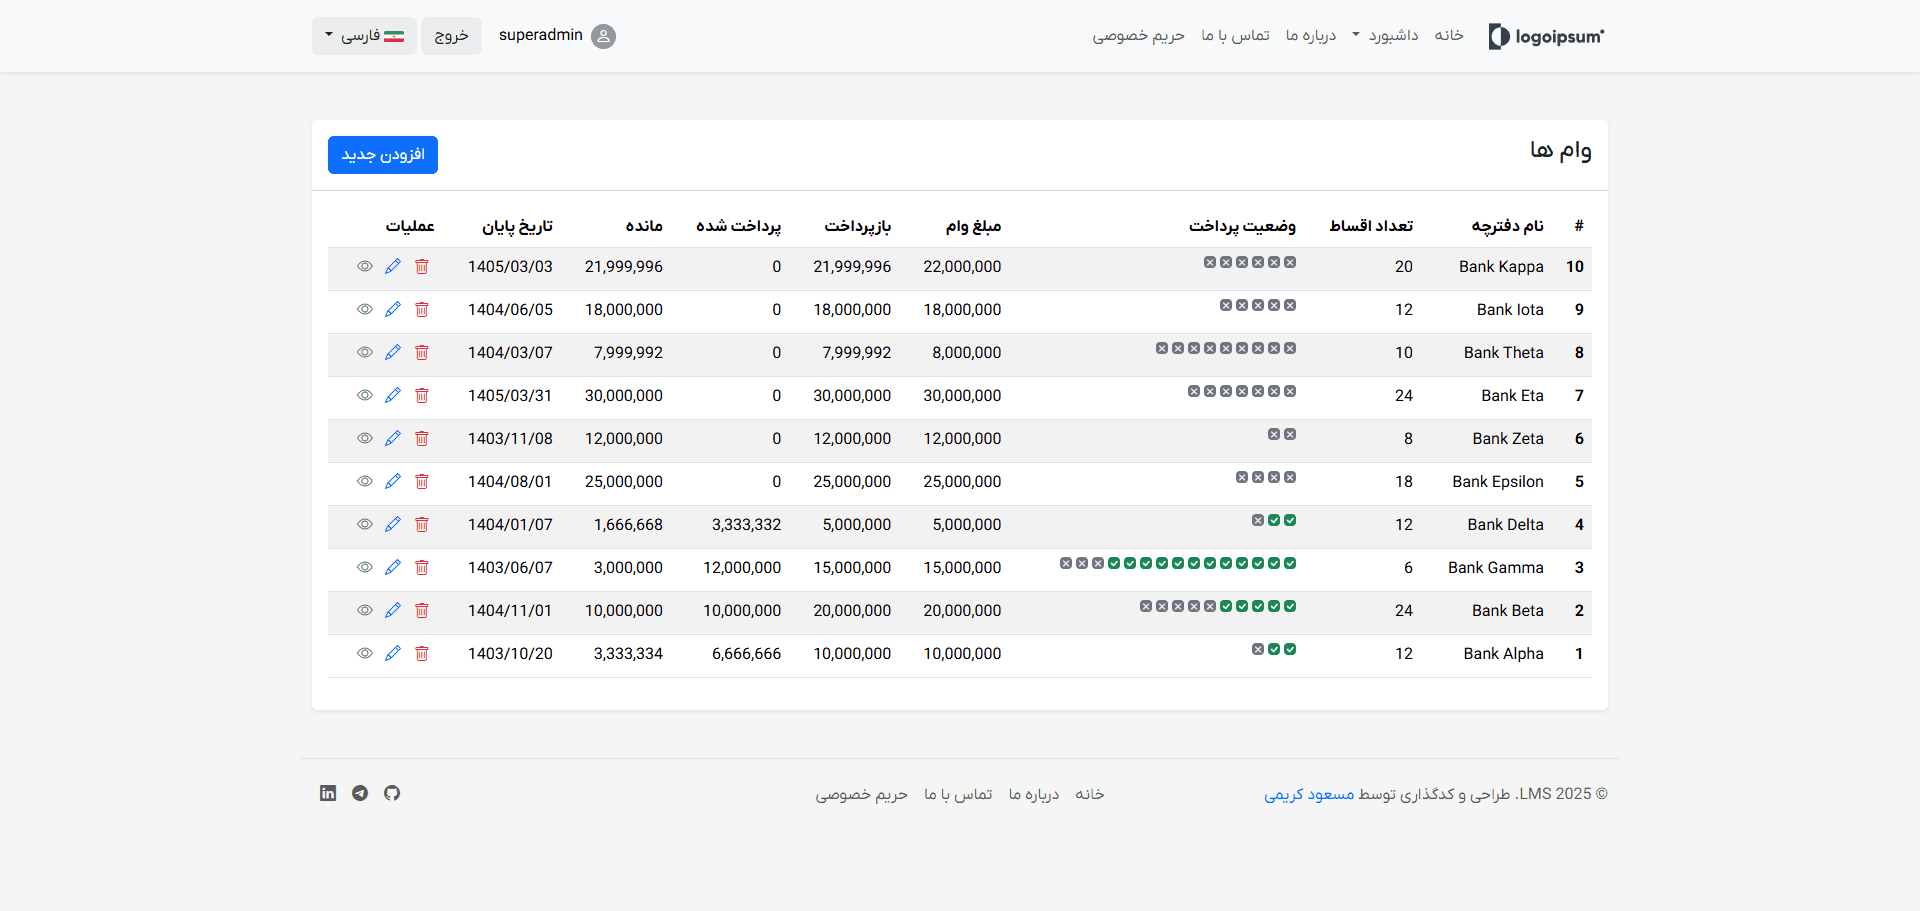View details of Bank Iota loan
The image size is (1920, 911).
[x=365, y=309]
